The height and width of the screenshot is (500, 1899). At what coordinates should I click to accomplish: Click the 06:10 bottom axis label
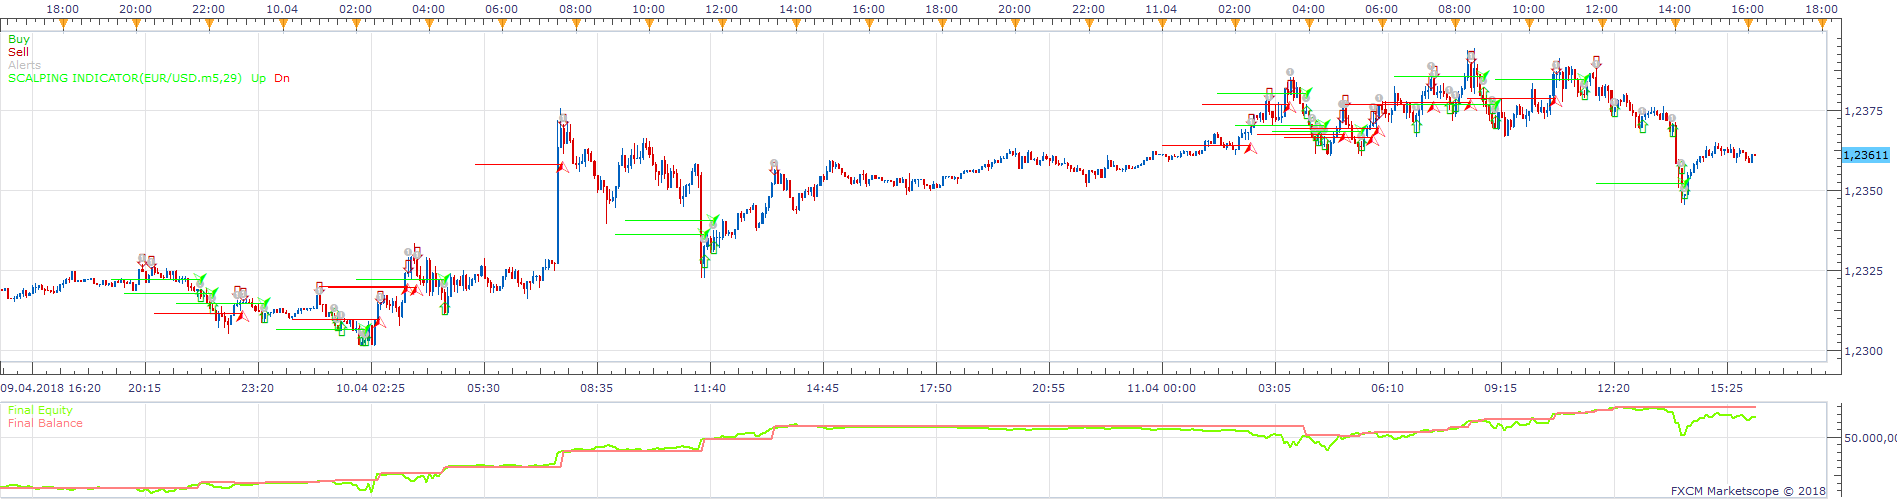1388,388
